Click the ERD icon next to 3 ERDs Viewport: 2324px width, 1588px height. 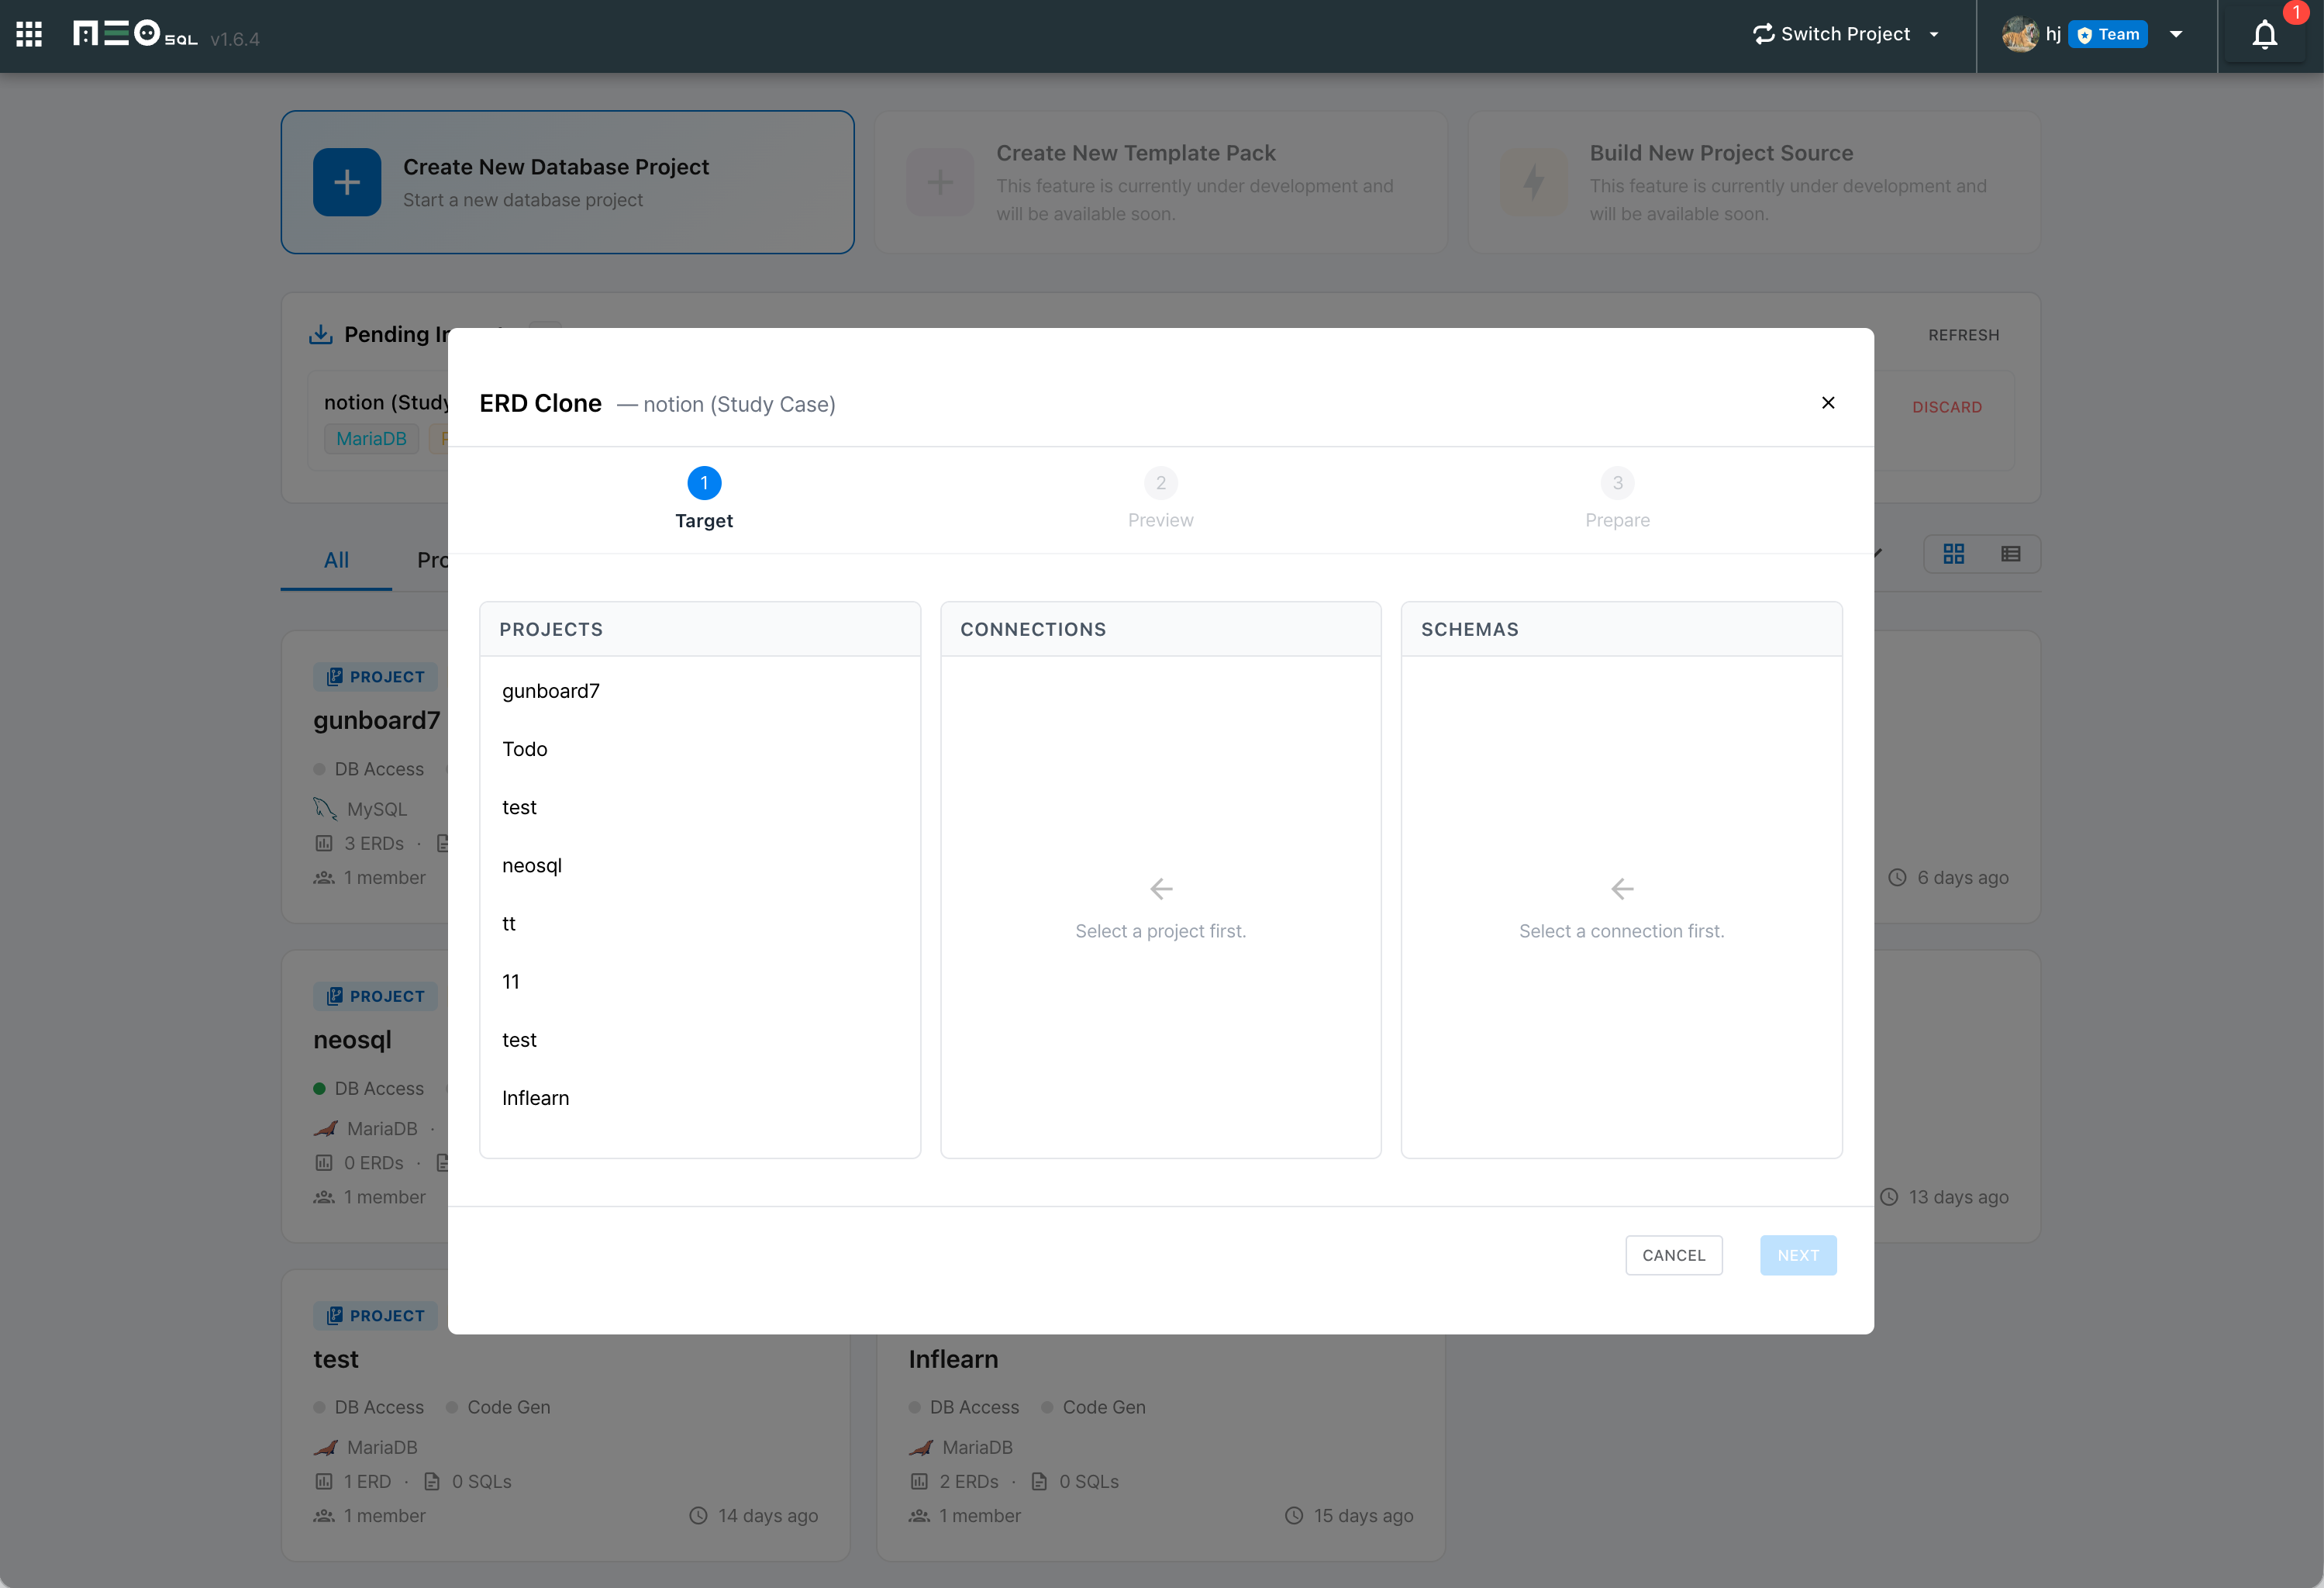pyautogui.click(x=324, y=844)
